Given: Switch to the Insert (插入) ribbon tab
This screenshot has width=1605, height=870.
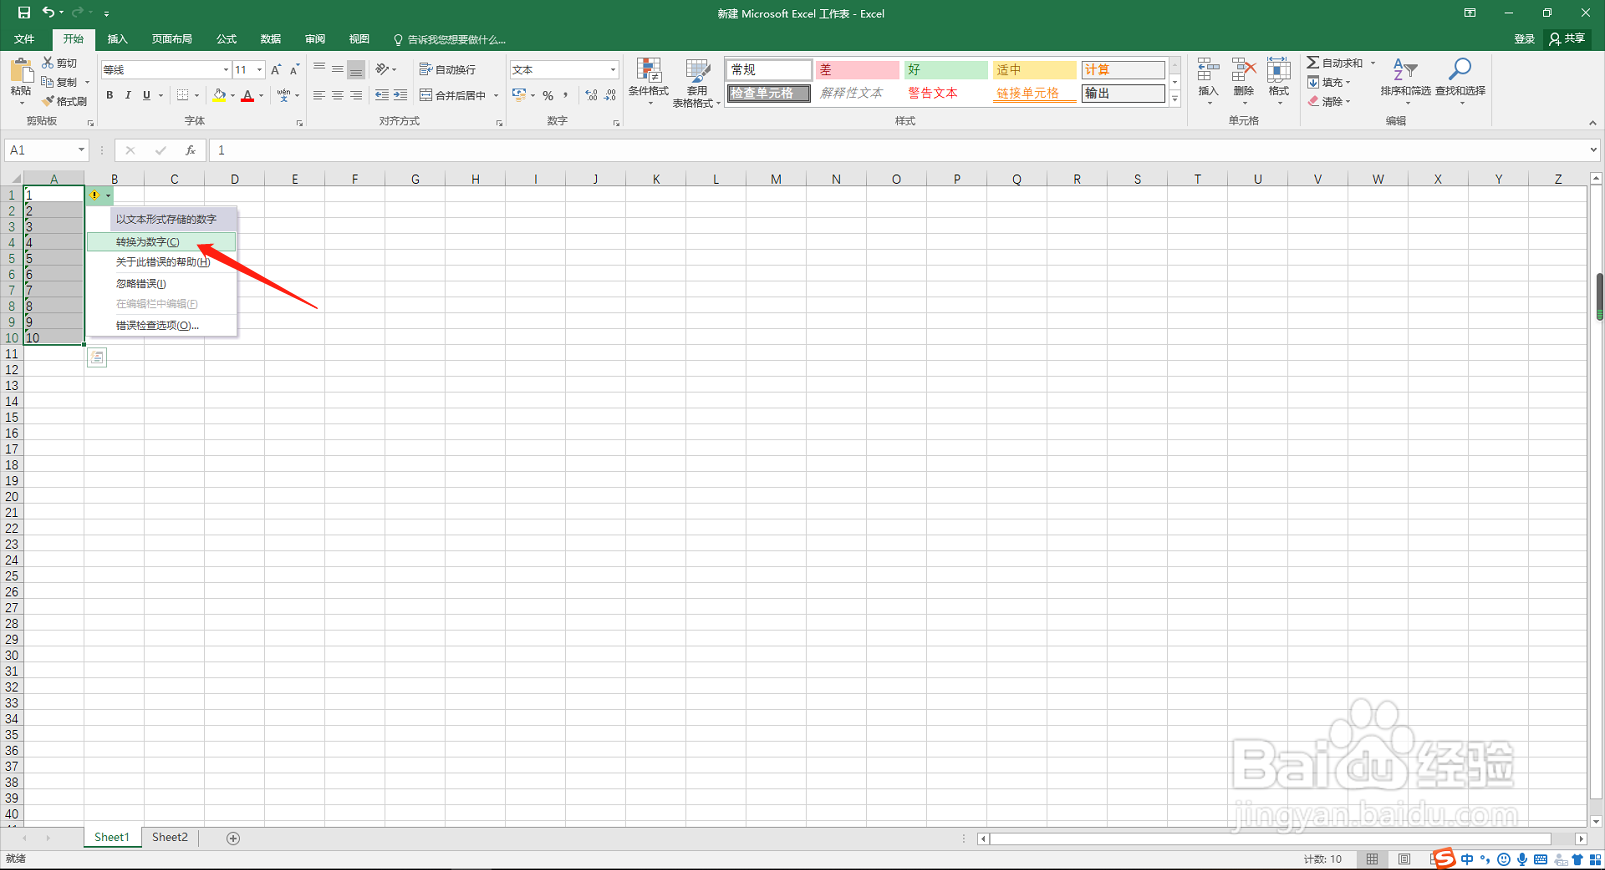Looking at the screenshot, I should 117,39.
